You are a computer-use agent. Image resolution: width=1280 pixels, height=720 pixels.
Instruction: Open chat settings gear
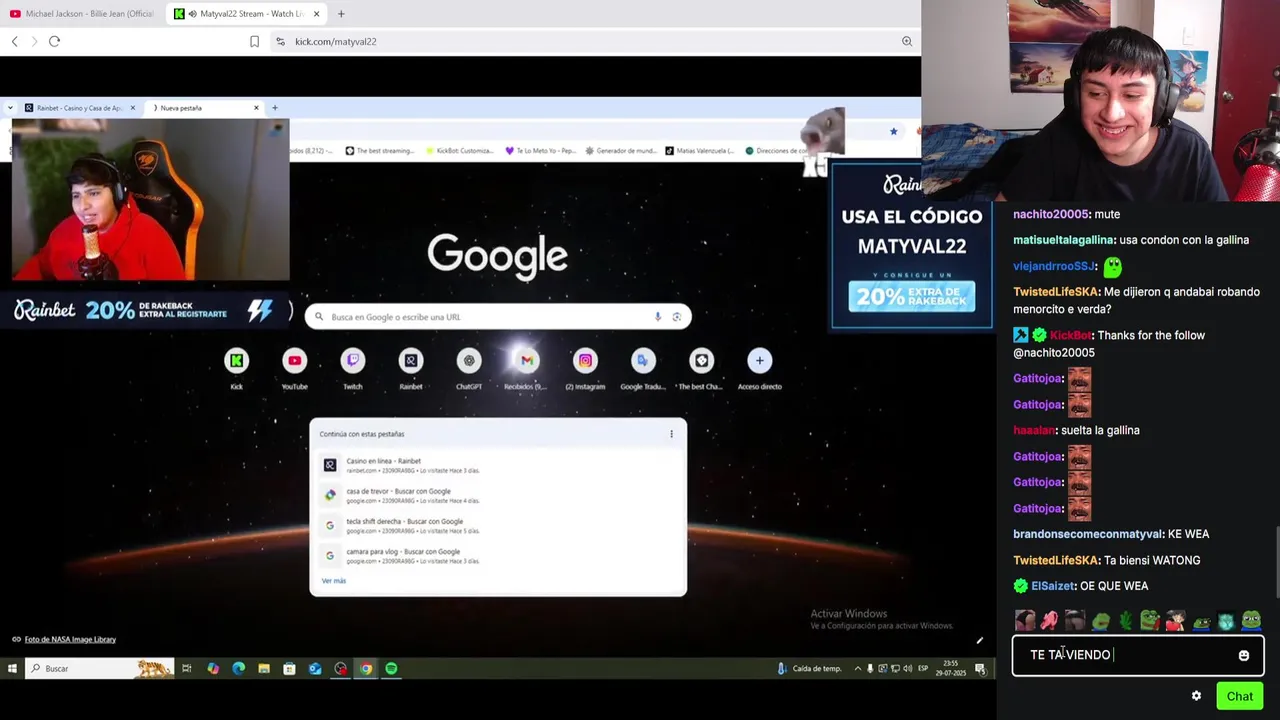coord(1196,696)
